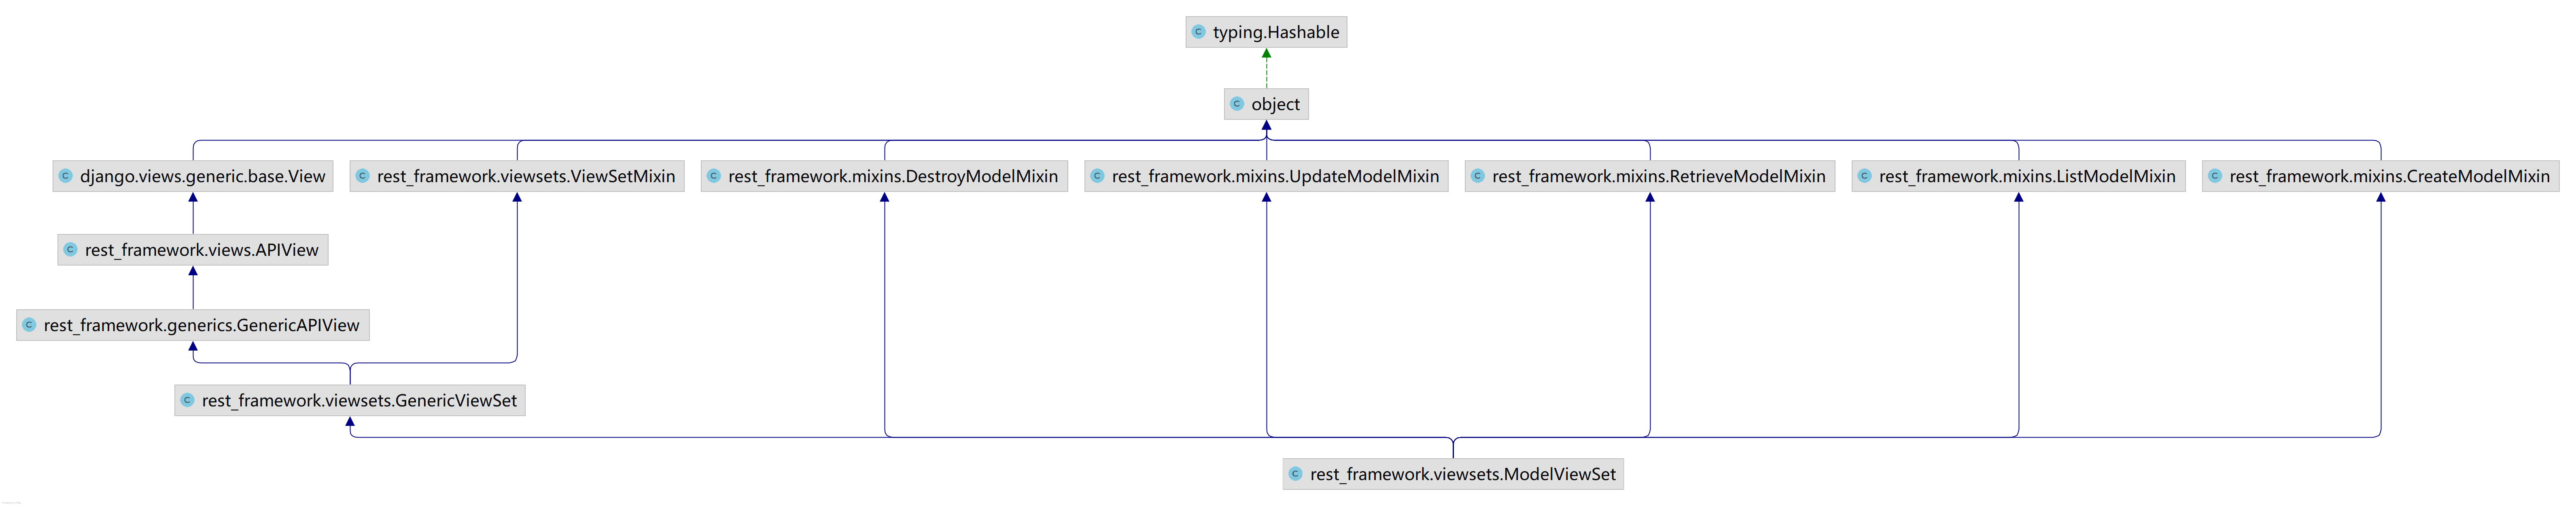Click class icon of DestroyModelMixin node
2576x506 pixels.
[x=714, y=176]
